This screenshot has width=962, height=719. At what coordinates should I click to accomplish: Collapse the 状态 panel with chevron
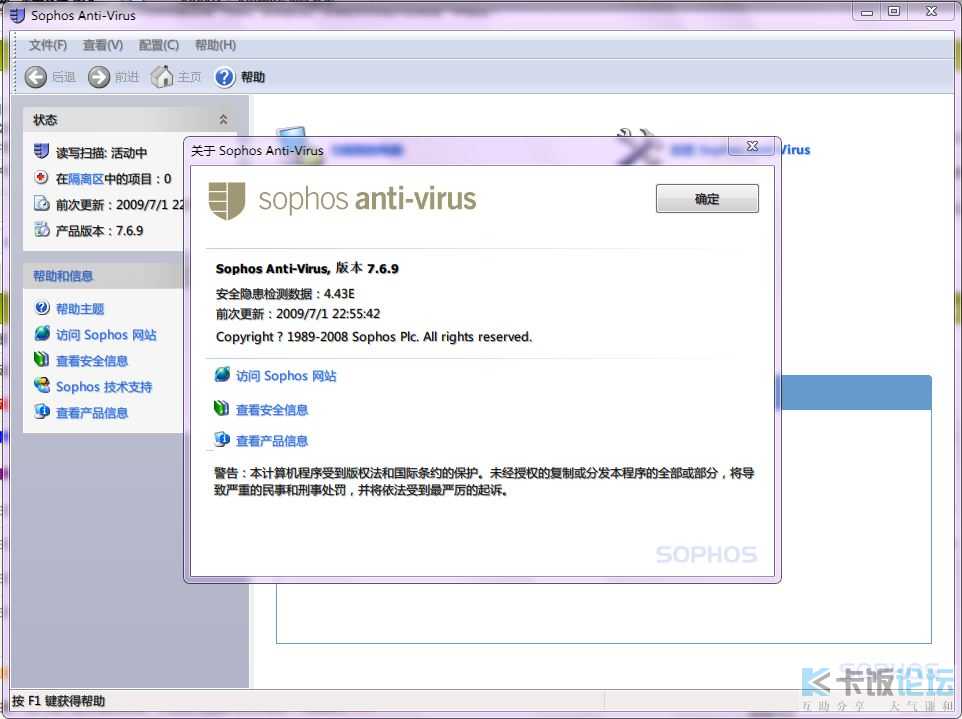(x=223, y=119)
